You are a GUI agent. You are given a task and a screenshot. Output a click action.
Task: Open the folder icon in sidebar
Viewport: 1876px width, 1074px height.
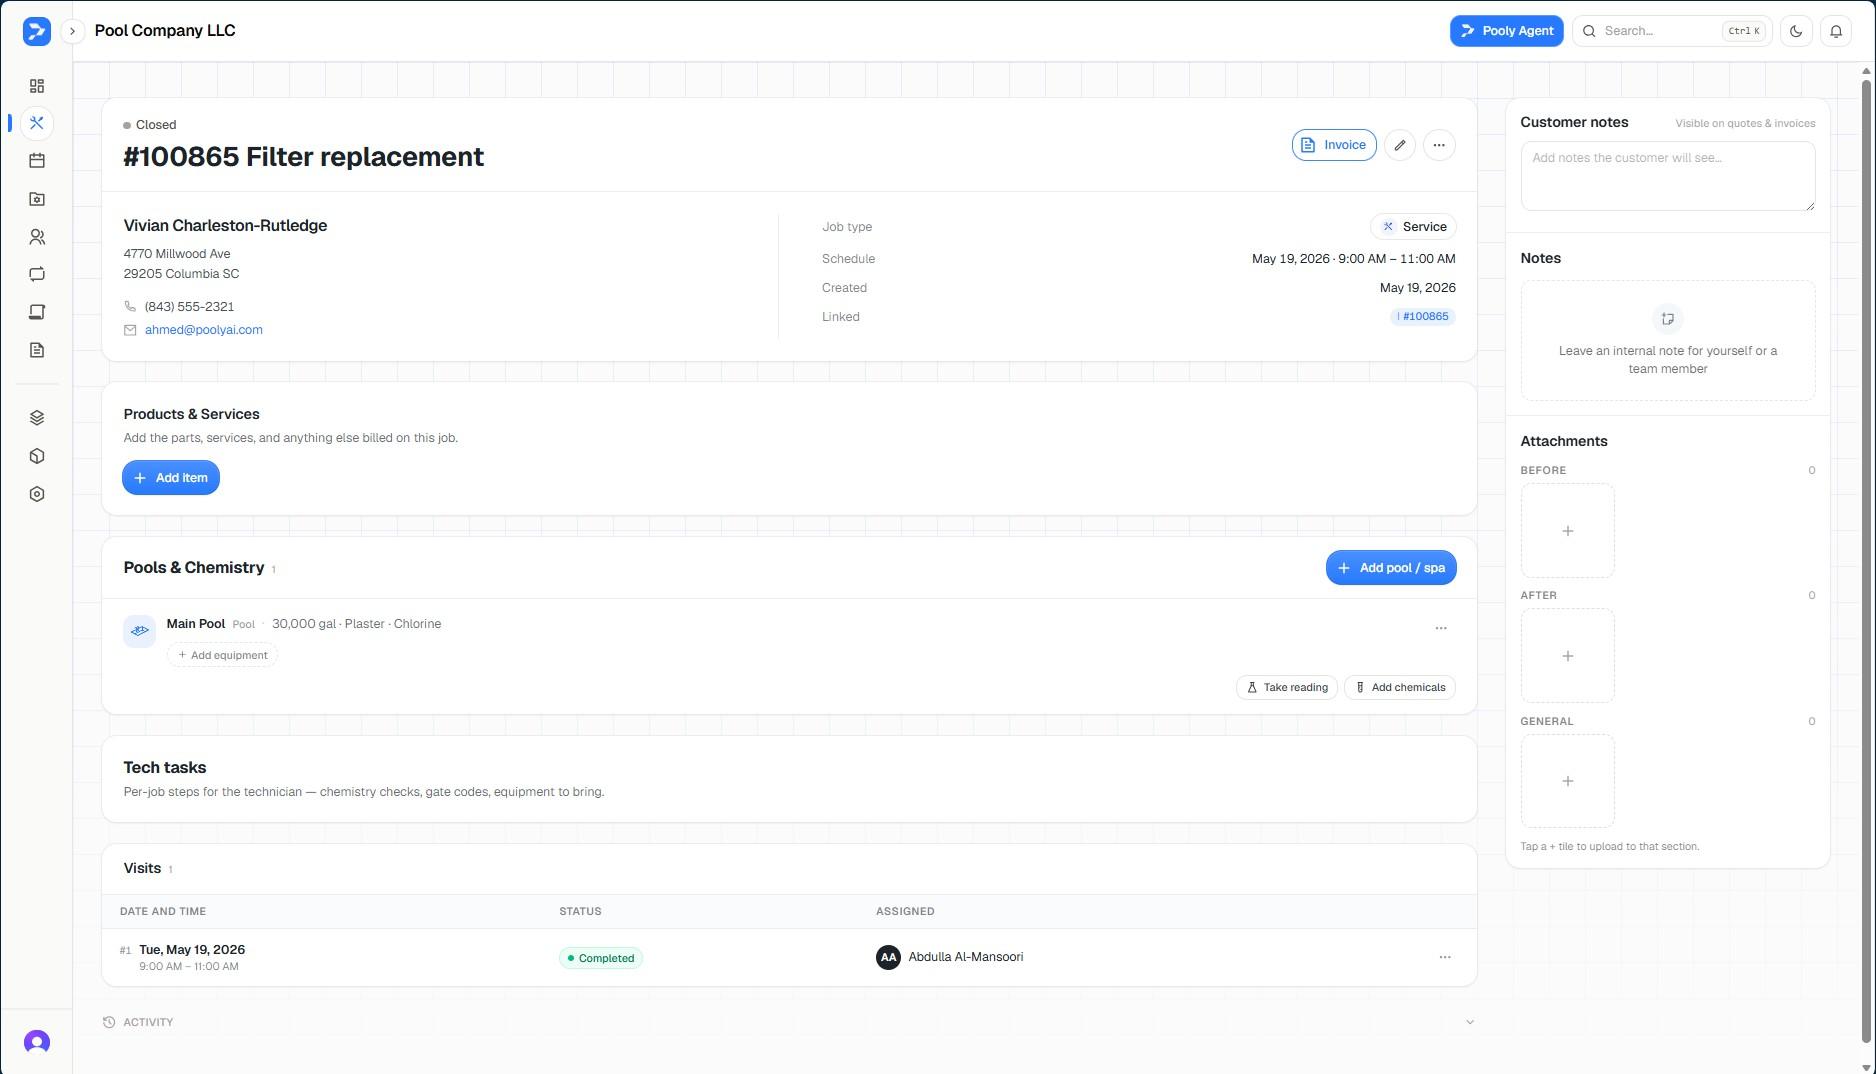coord(37,199)
